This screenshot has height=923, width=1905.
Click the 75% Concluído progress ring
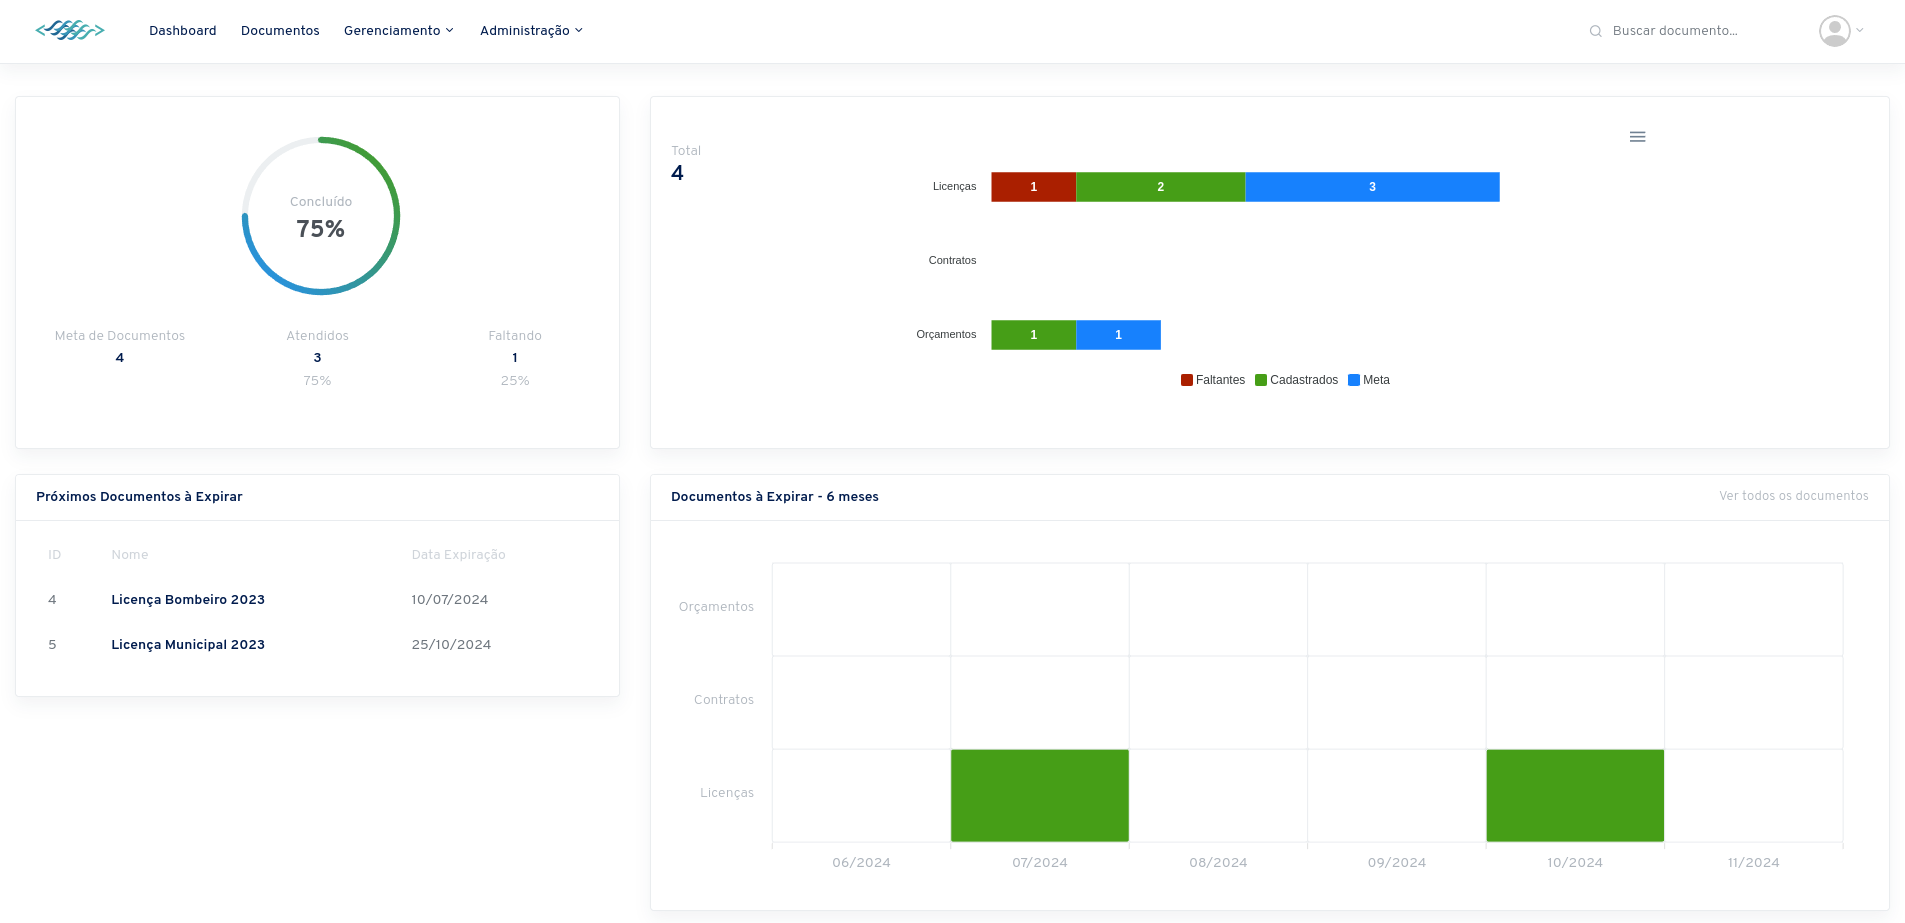coord(321,216)
